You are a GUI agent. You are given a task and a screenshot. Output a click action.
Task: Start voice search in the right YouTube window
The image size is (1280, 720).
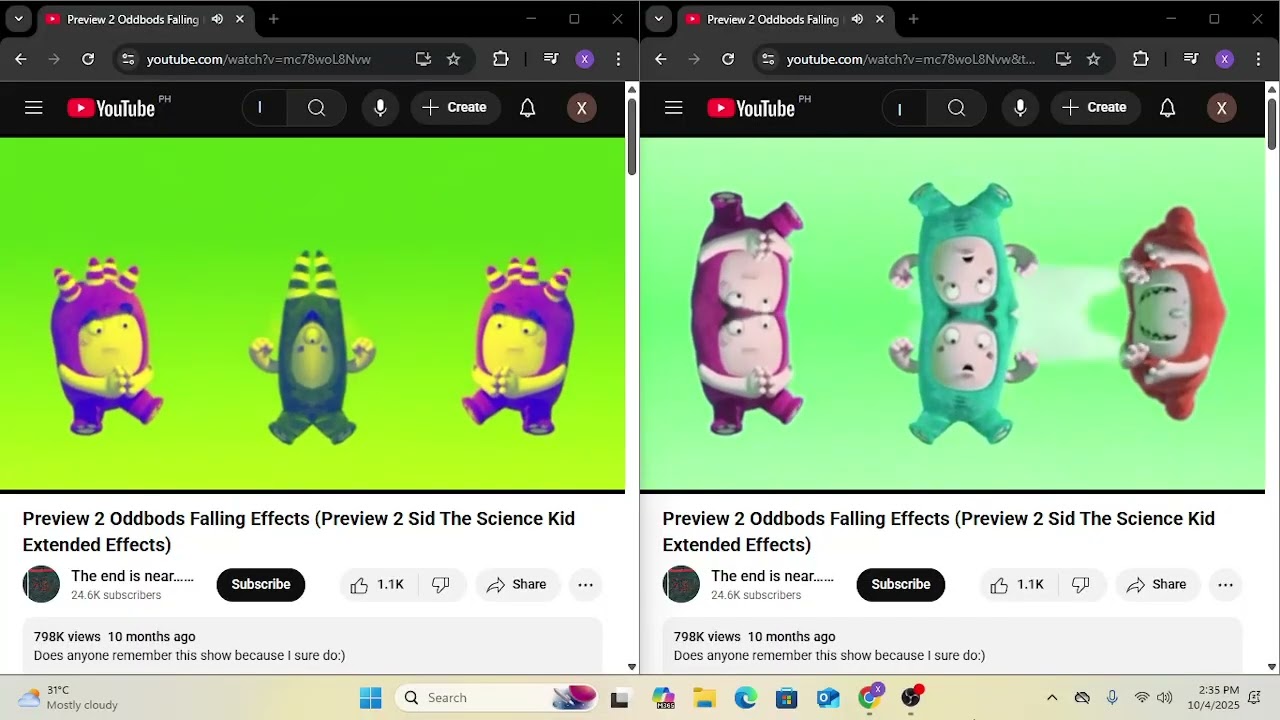(x=1020, y=108)
